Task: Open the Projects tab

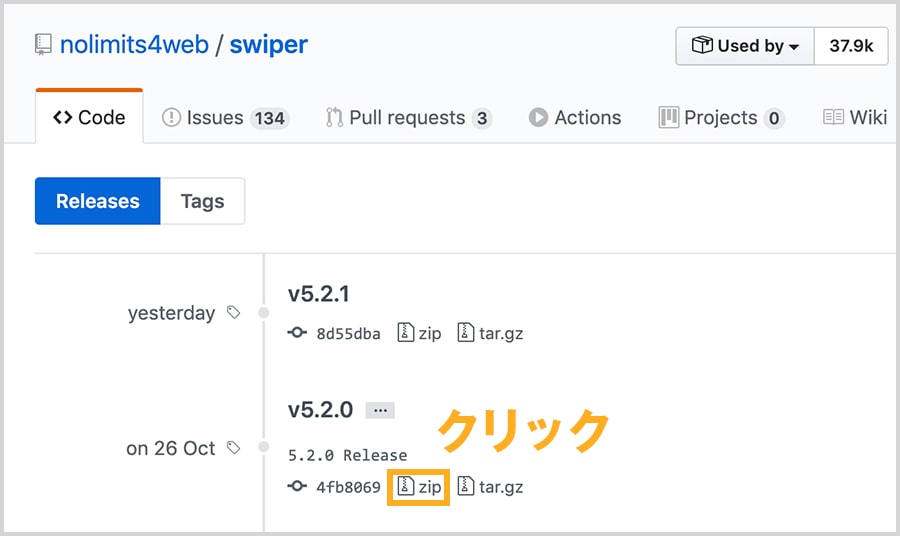Action: [721, 118]
